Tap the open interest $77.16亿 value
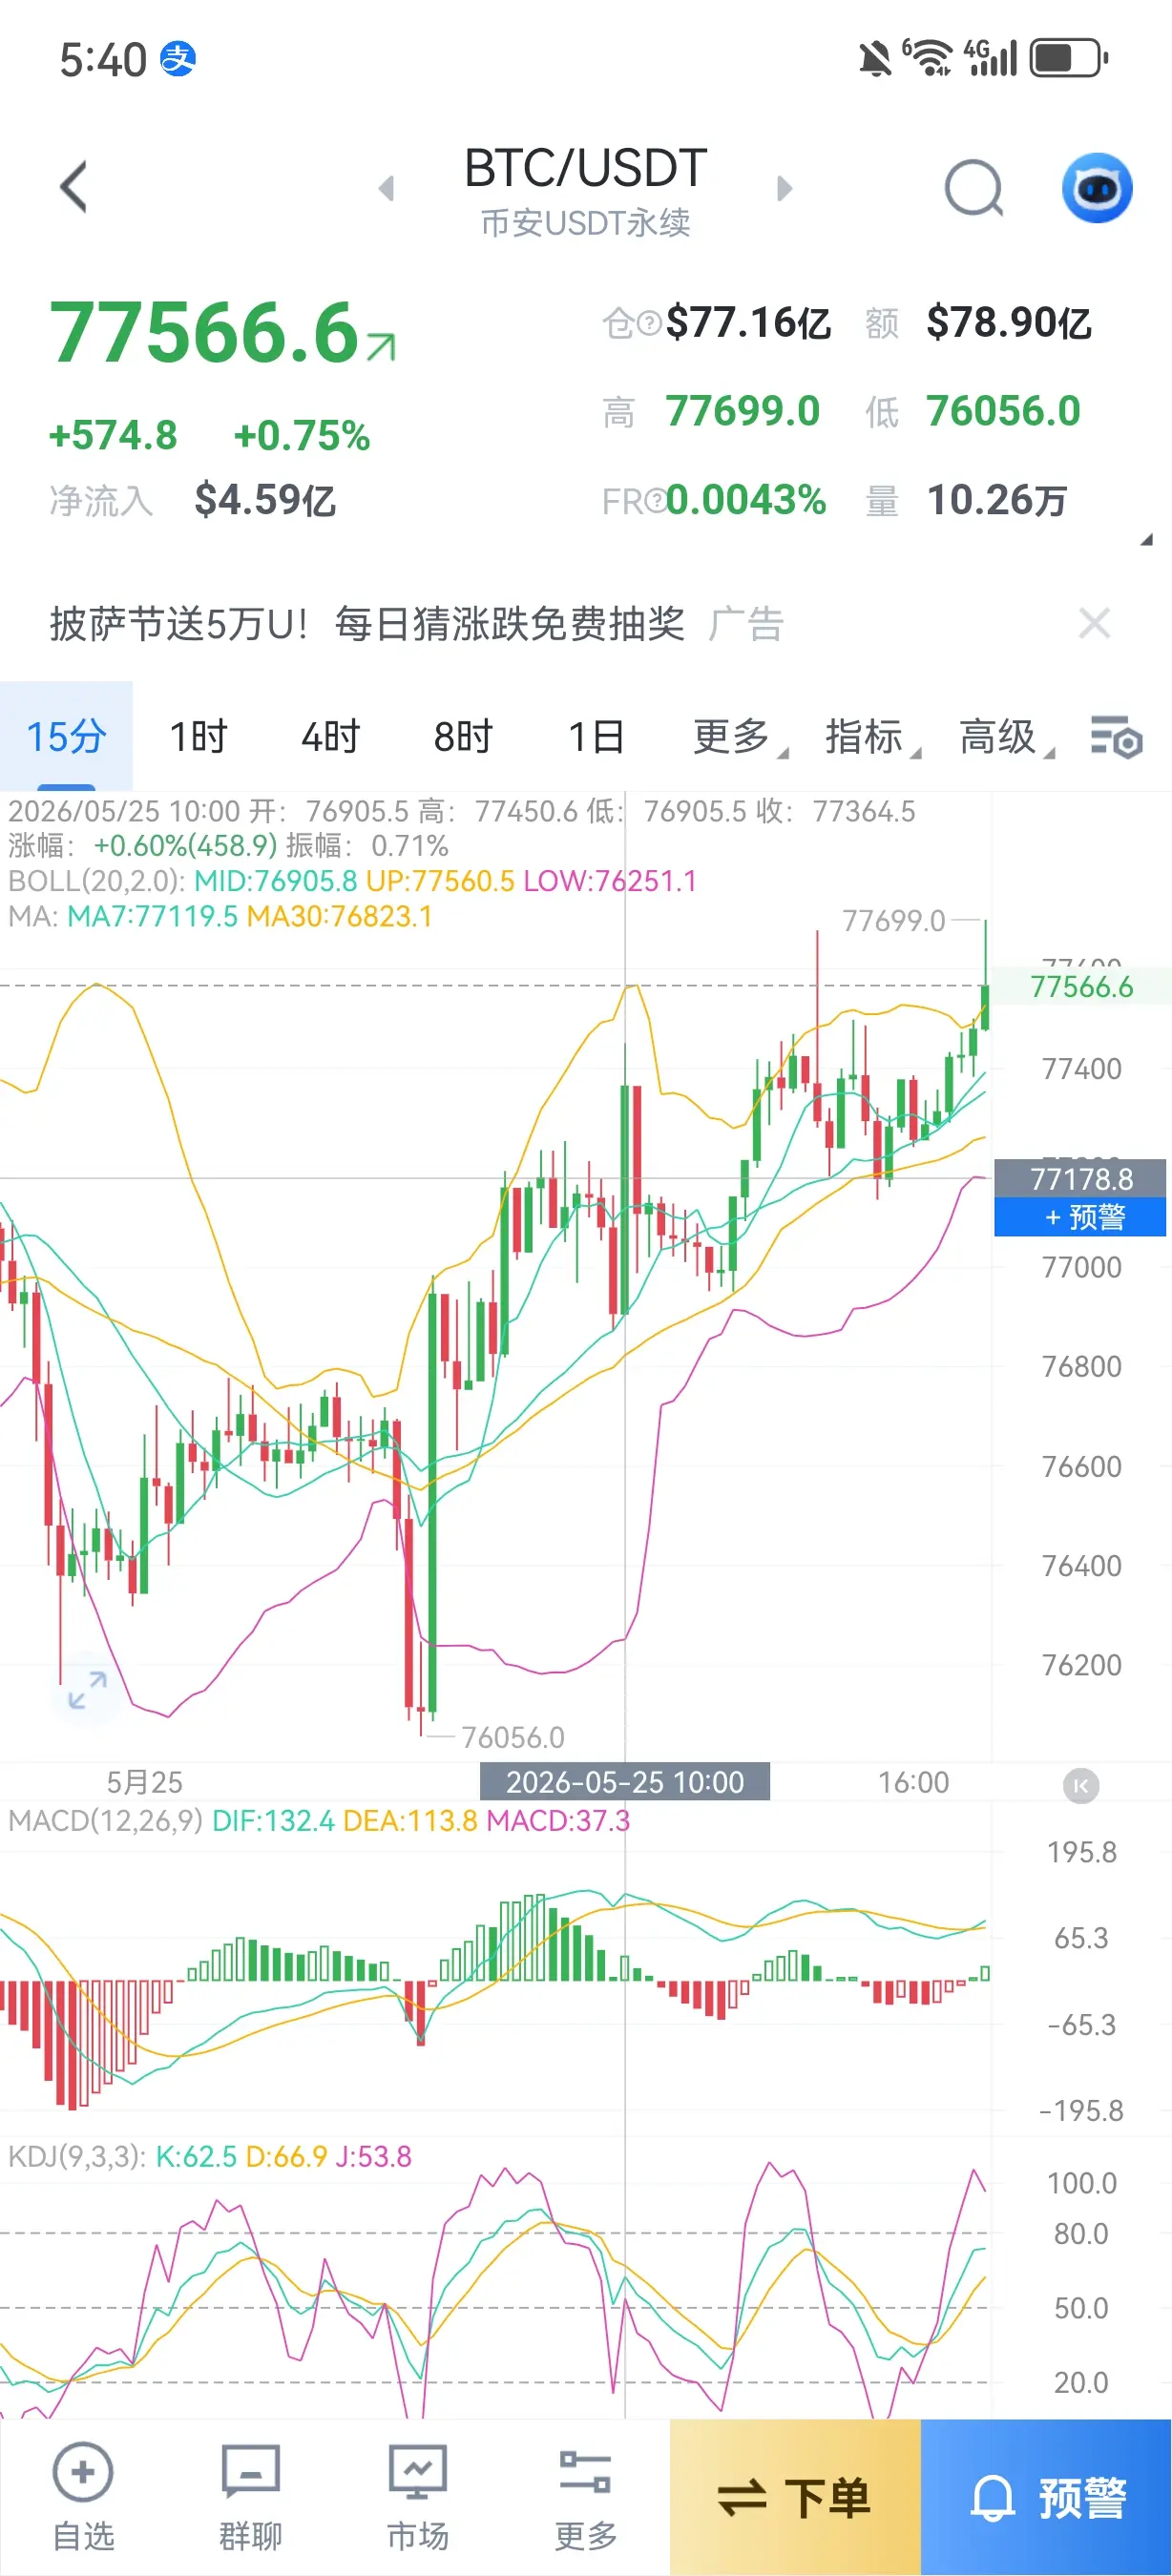1172x2576 pixels. (x=748, y=323)
